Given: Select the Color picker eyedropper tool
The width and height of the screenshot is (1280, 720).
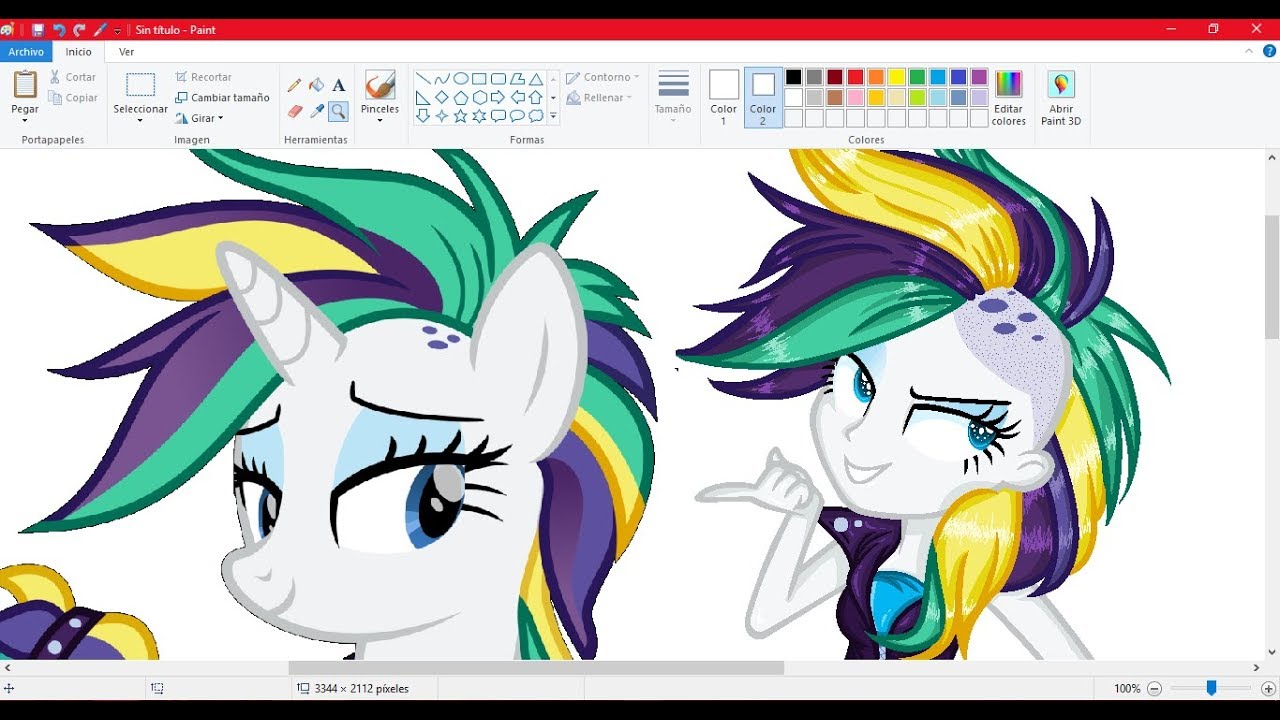Looking at the screenshot, I should point(316,111).
